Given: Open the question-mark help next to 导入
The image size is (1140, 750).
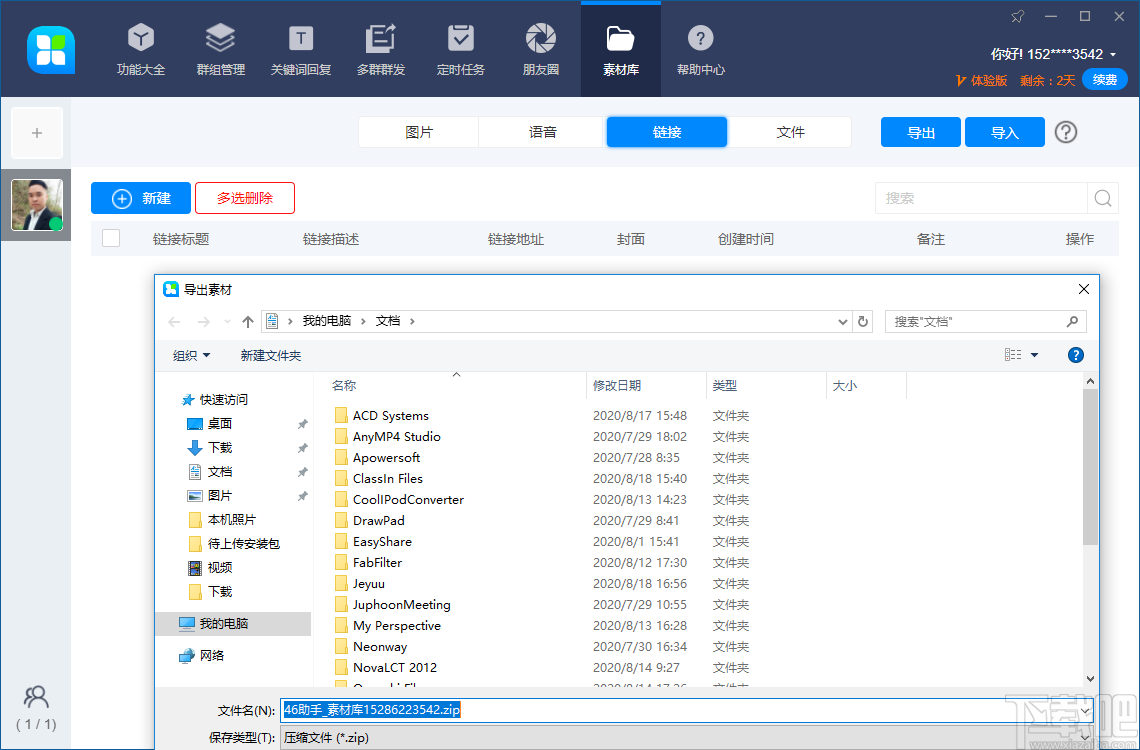Looking at the screenshot, I should [x=1066, y=132].
